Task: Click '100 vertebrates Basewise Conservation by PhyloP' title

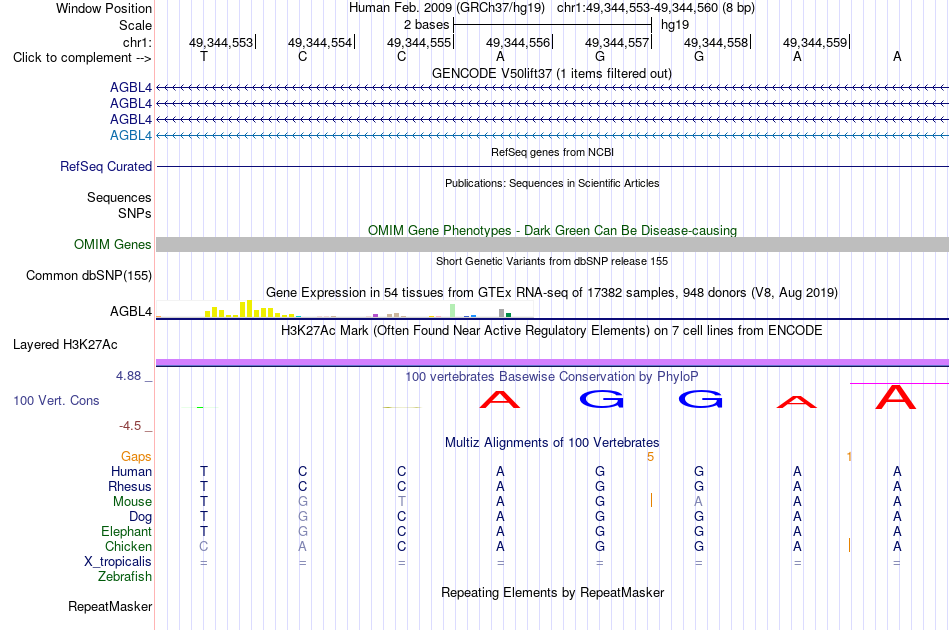Action: [x=552, y=376]
